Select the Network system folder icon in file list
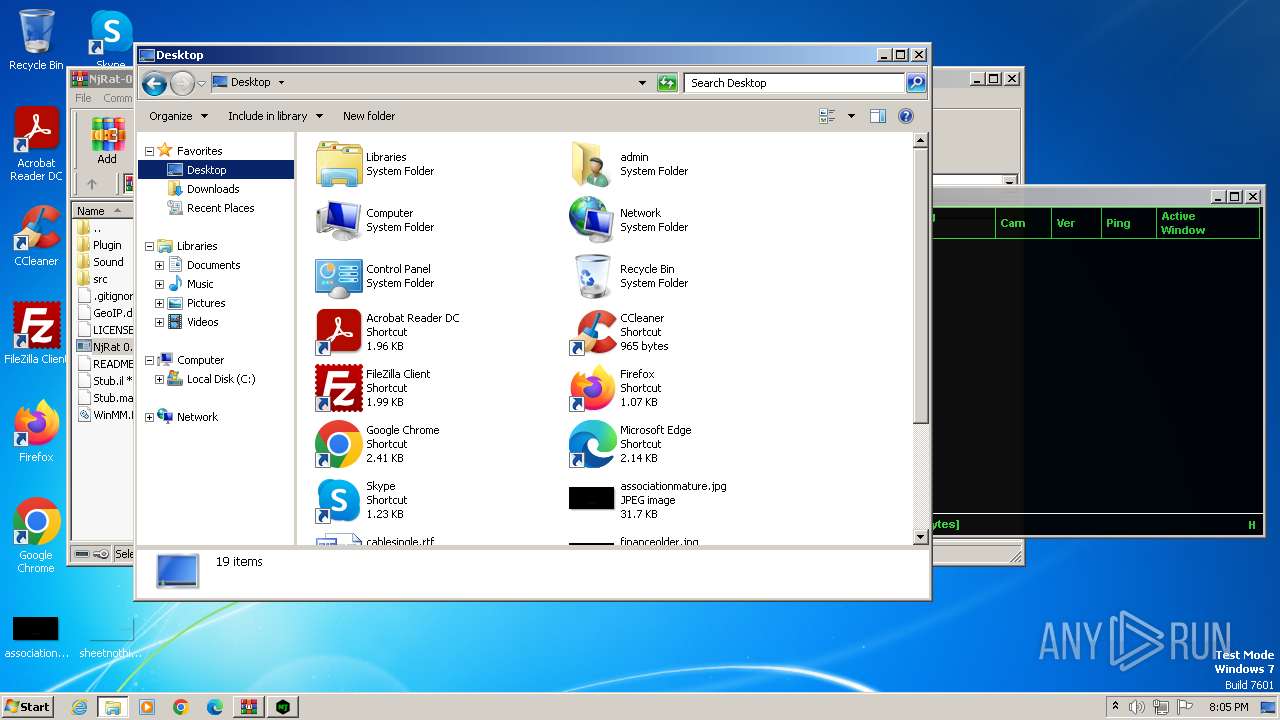 pos(592,220)
